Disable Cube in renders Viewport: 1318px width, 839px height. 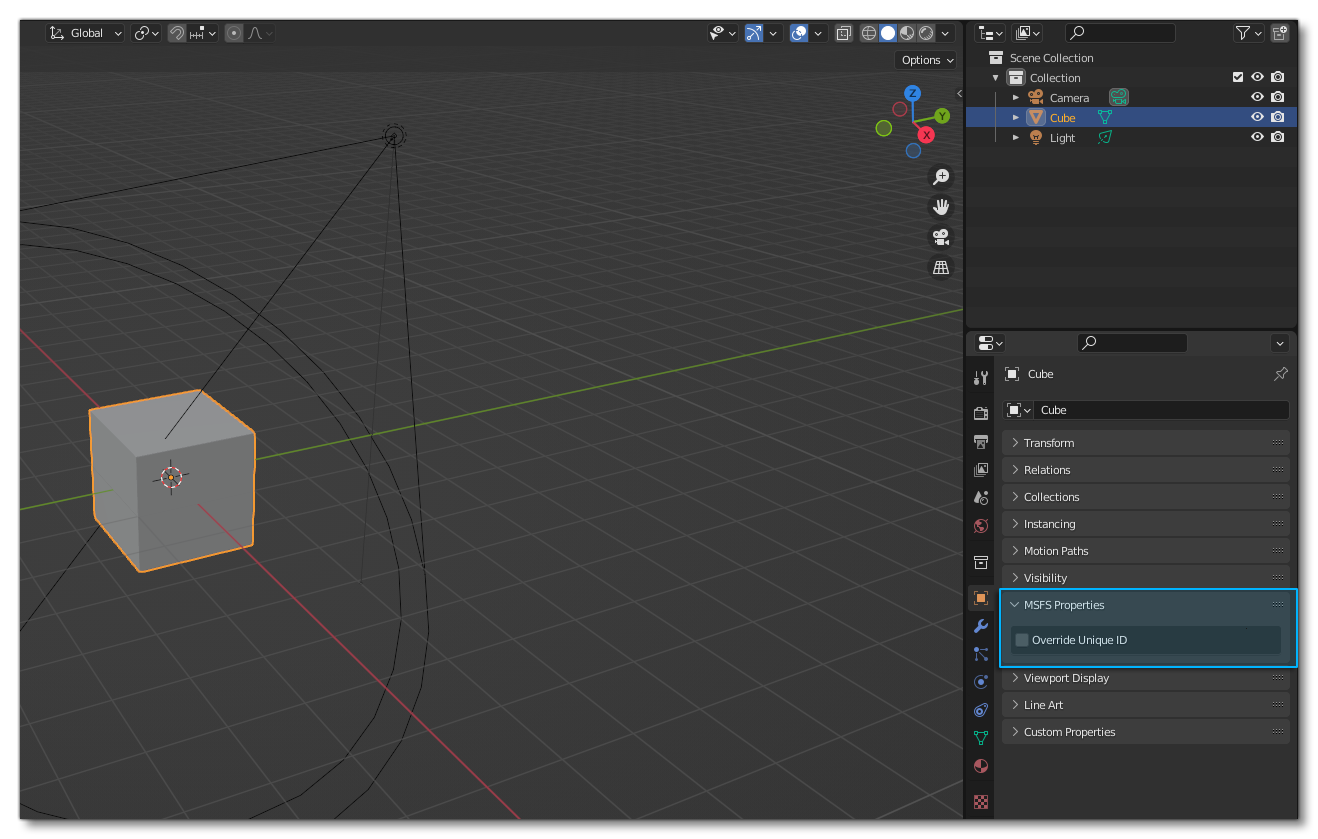[1278, 117]
